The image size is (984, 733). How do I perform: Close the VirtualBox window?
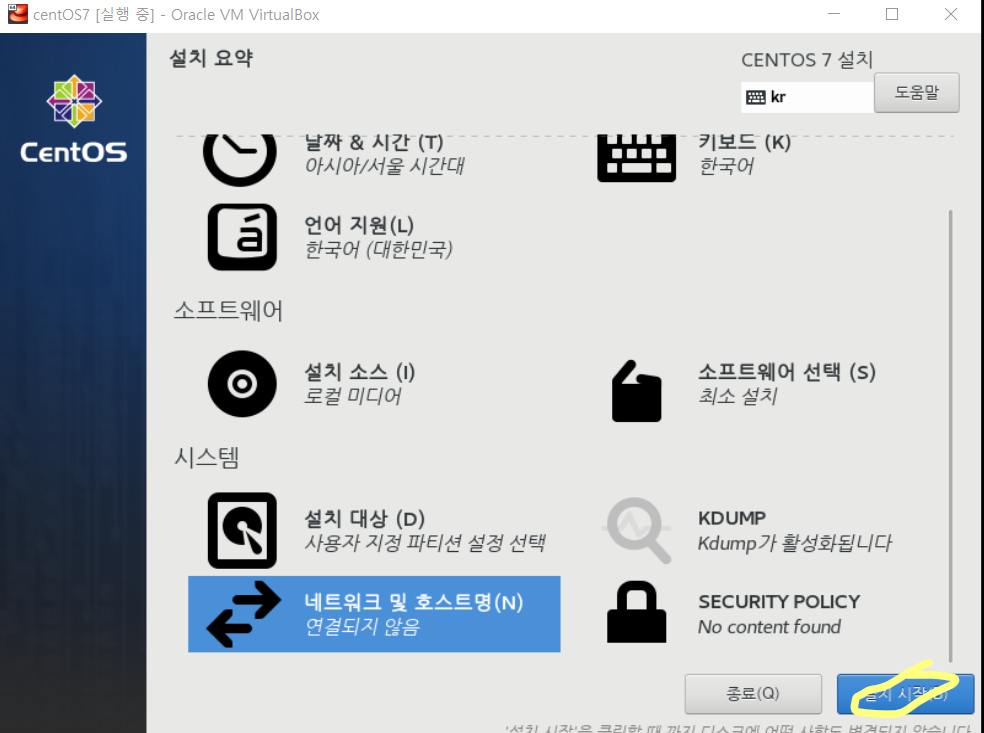(x=951, y=14)
